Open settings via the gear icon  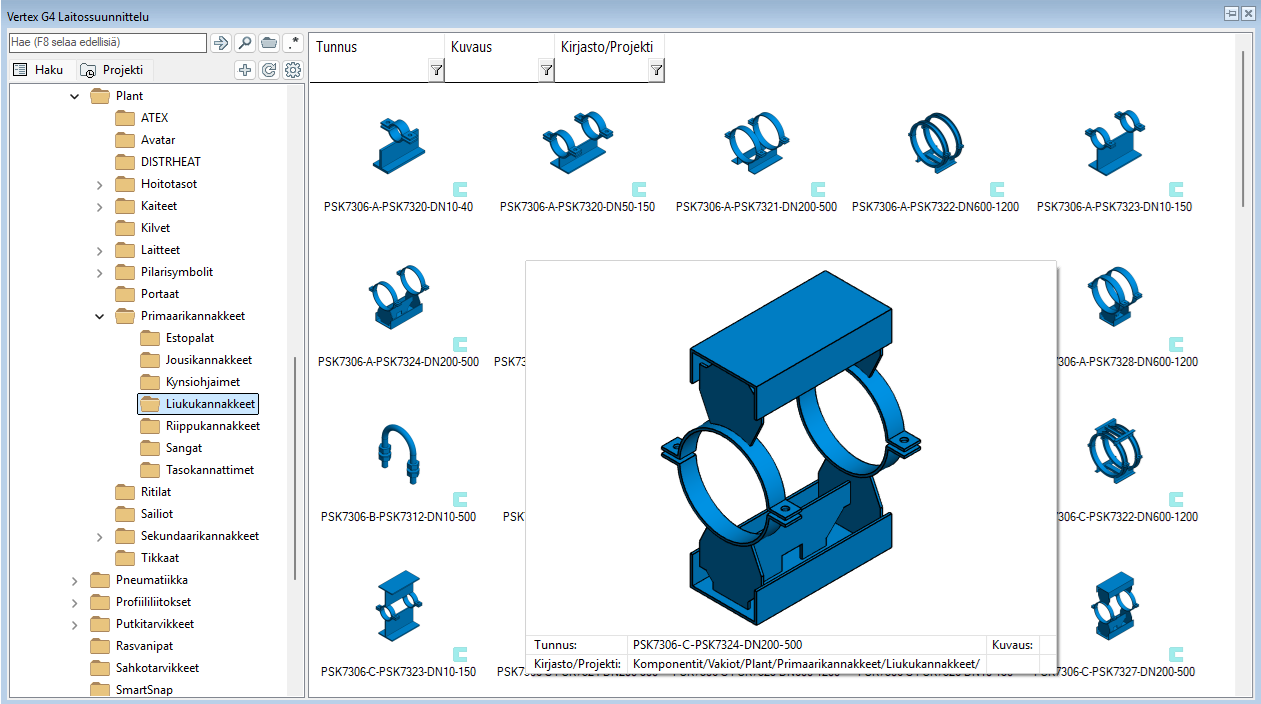292,70
